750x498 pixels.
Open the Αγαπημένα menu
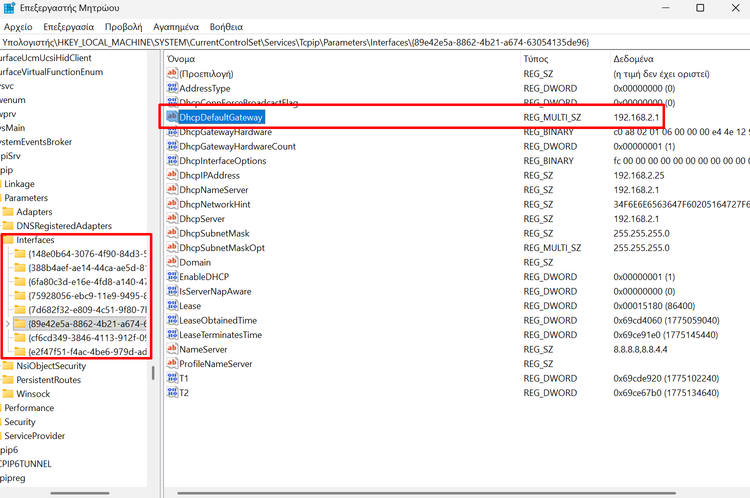[x=175, y=27]
